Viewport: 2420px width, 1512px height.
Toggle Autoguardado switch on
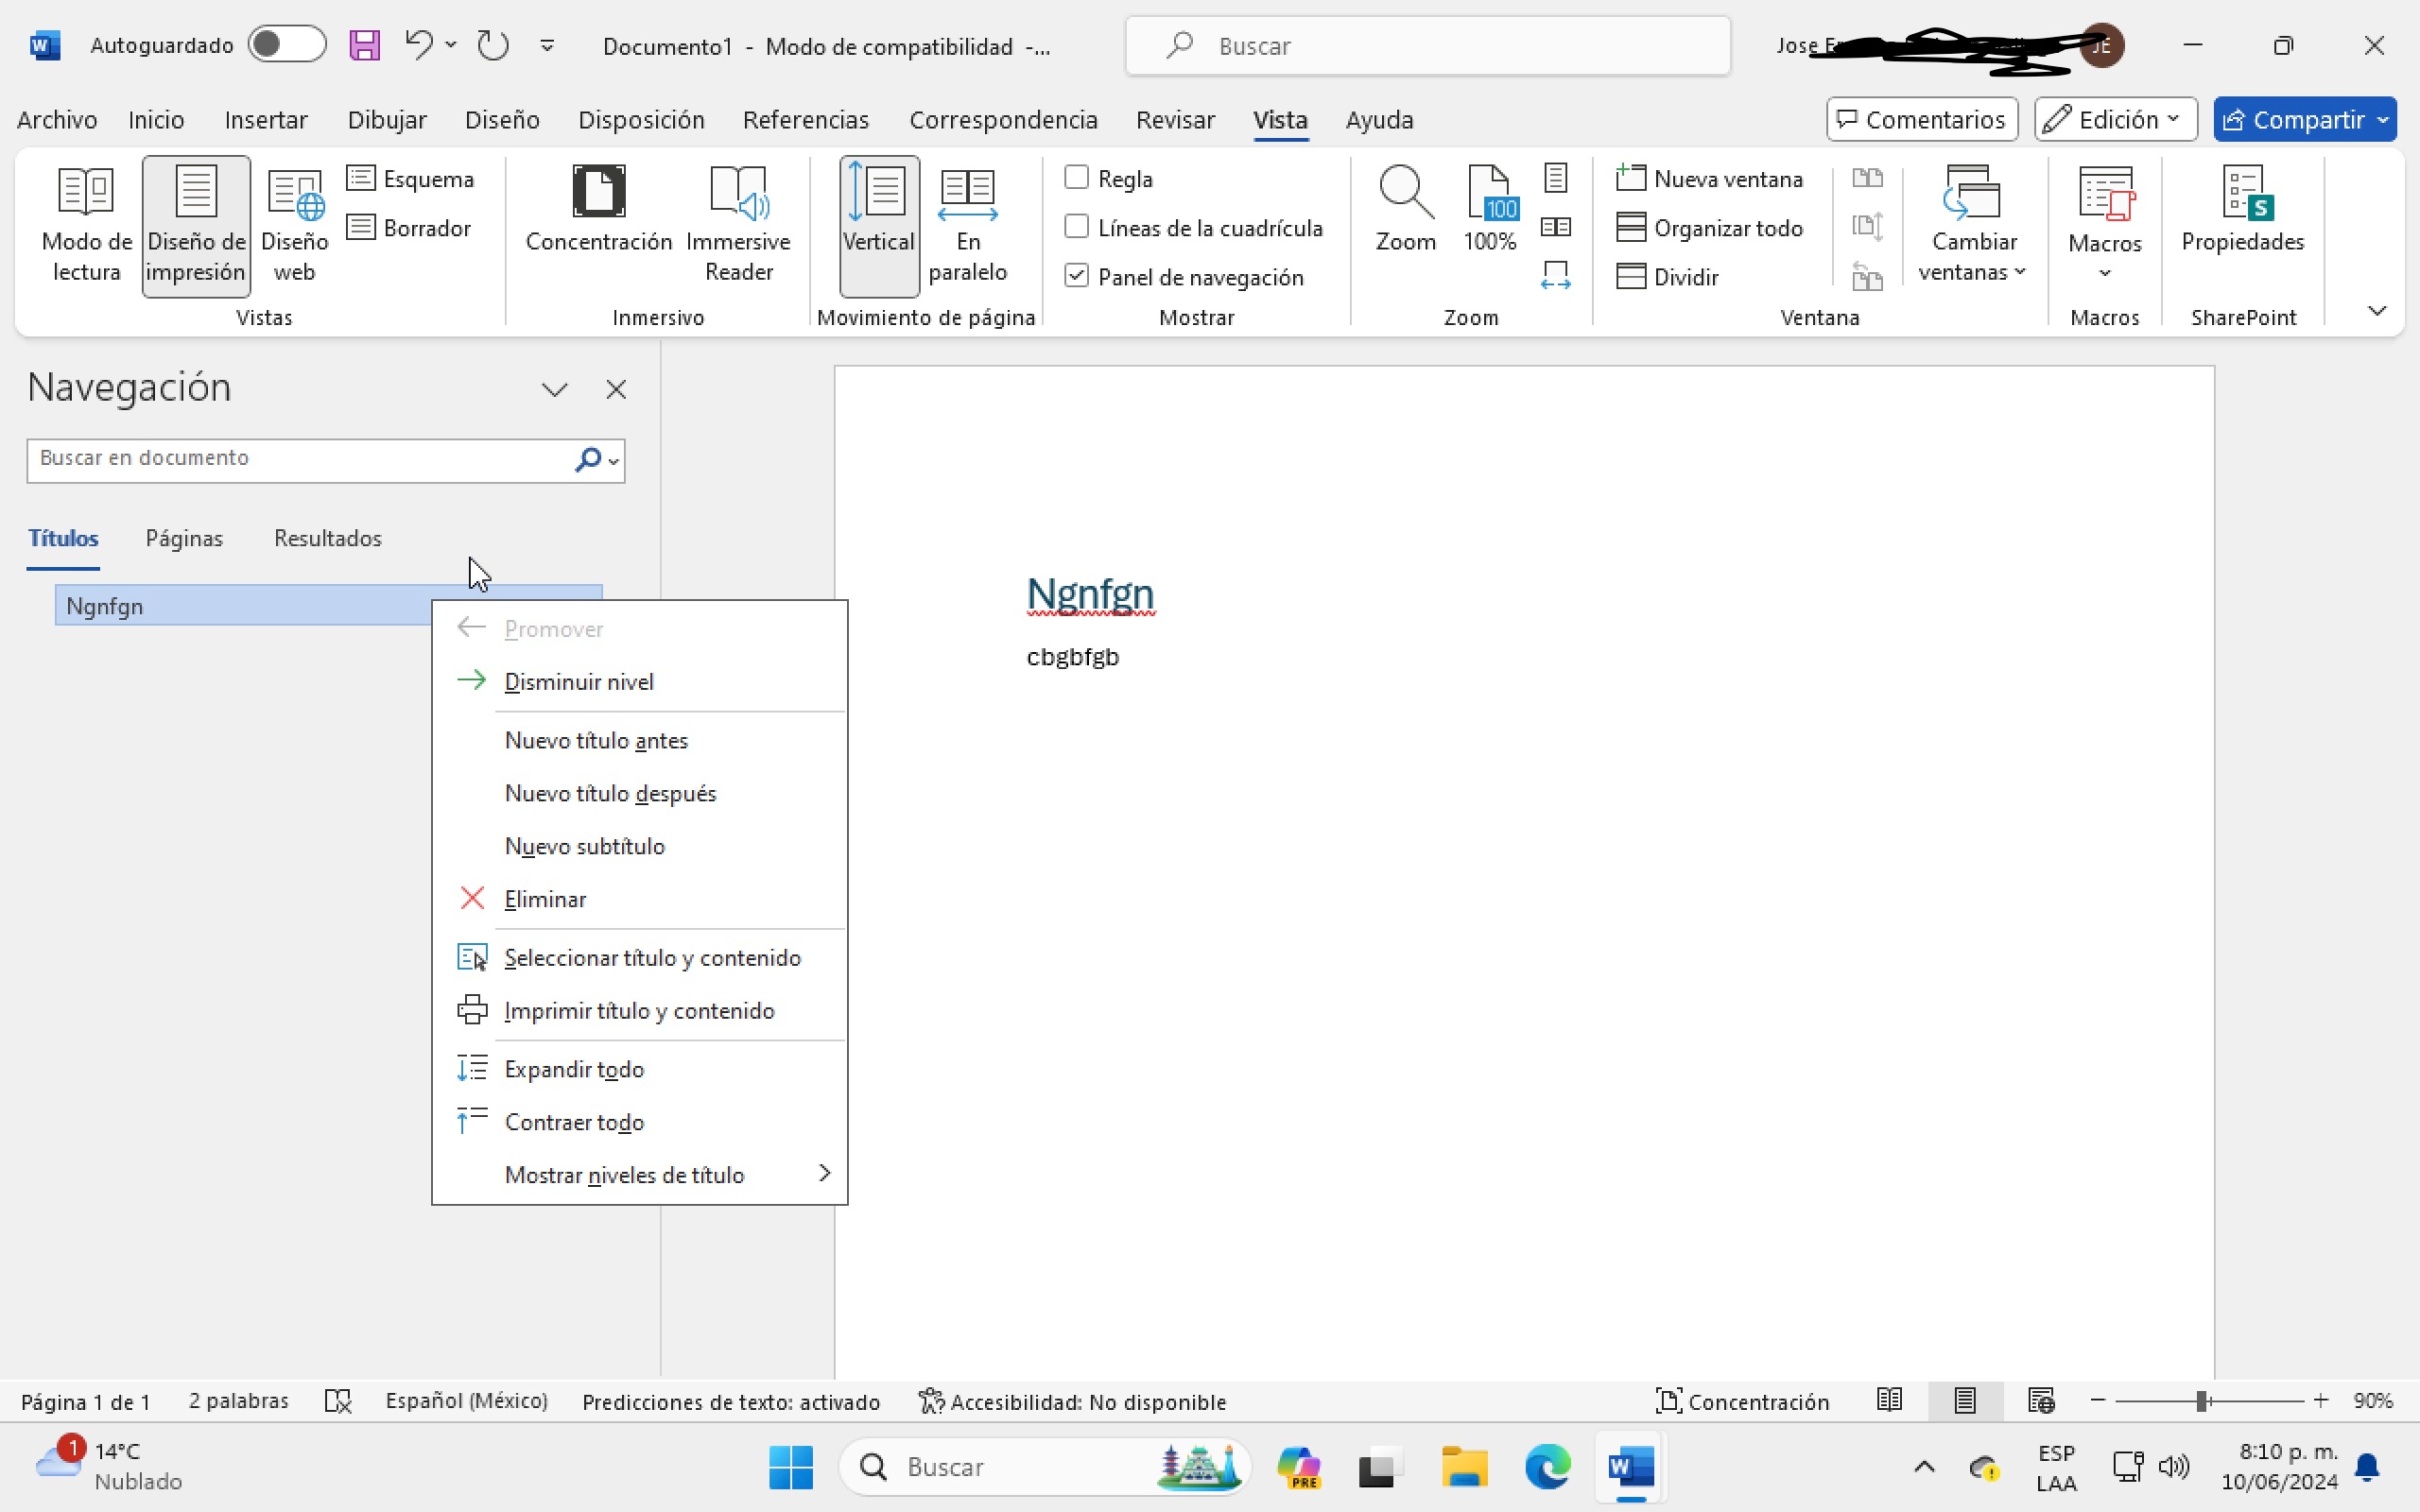[x=287, y=45]
